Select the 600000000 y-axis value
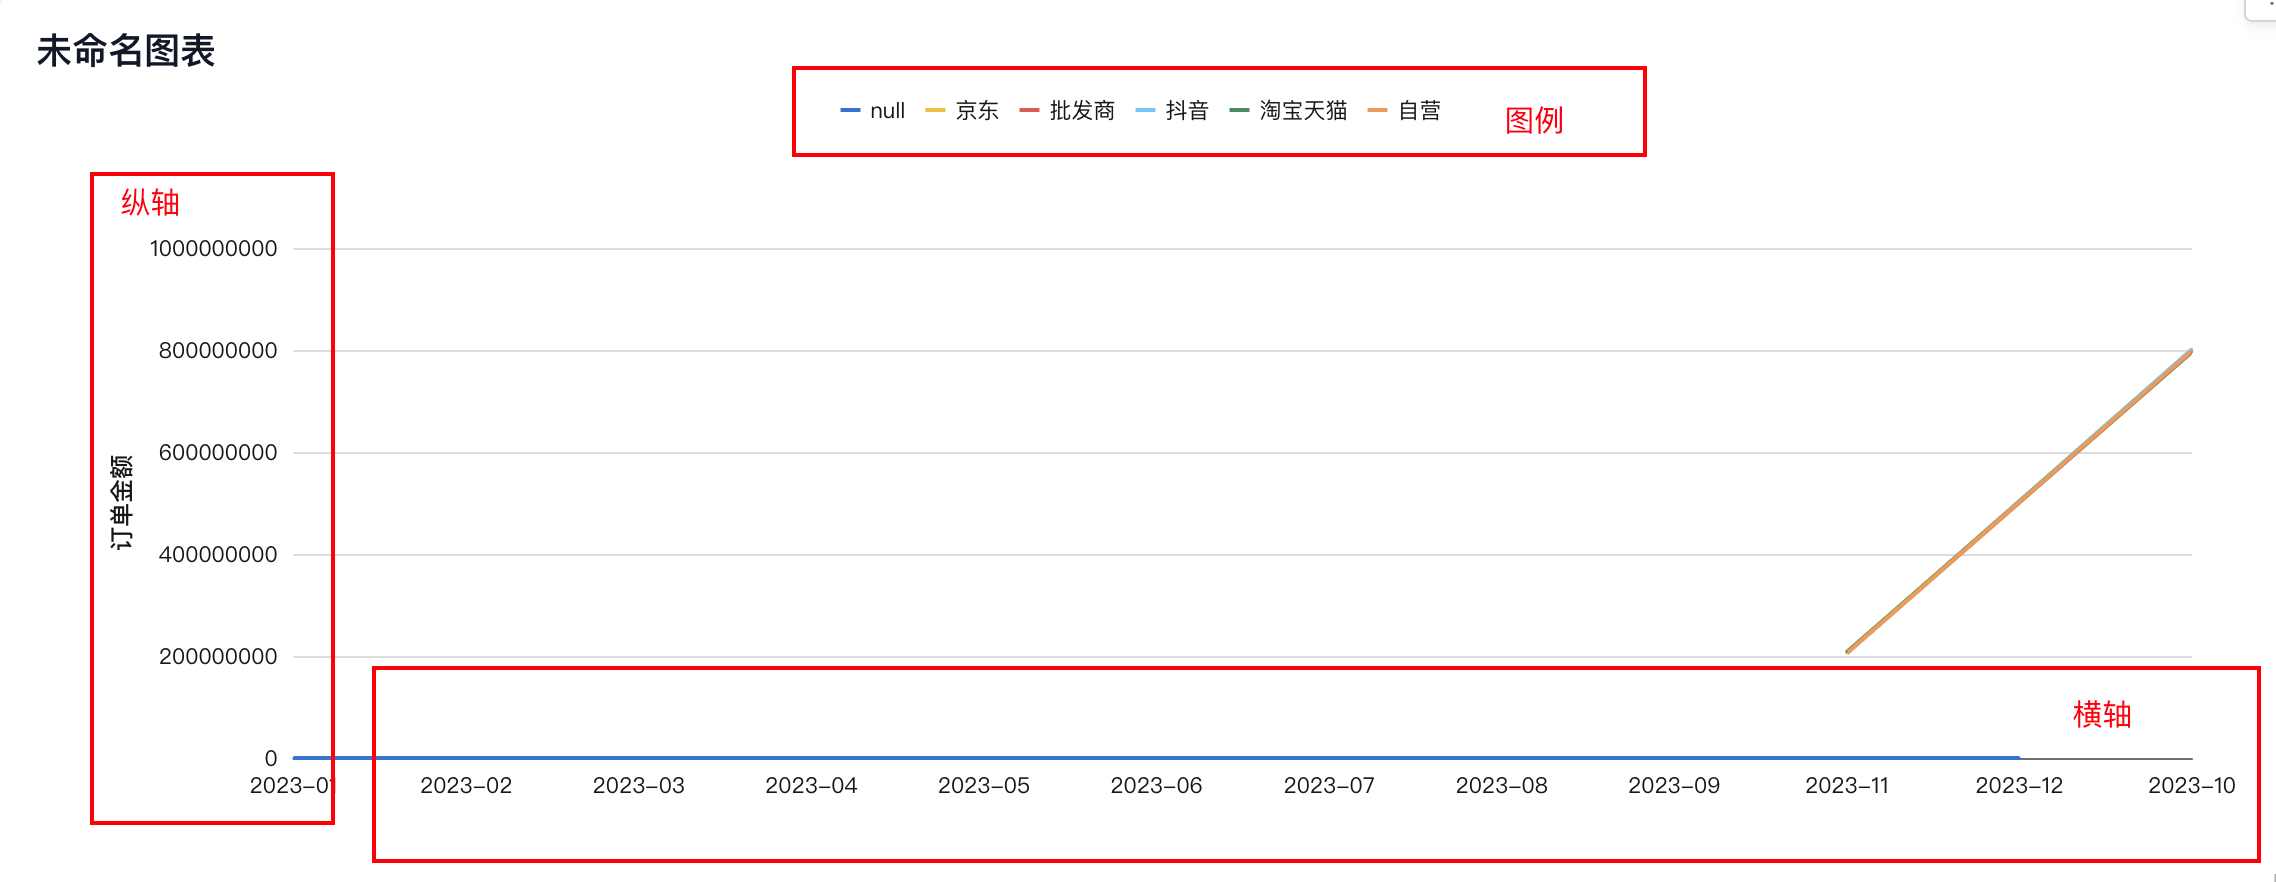 tap(218, 453)
